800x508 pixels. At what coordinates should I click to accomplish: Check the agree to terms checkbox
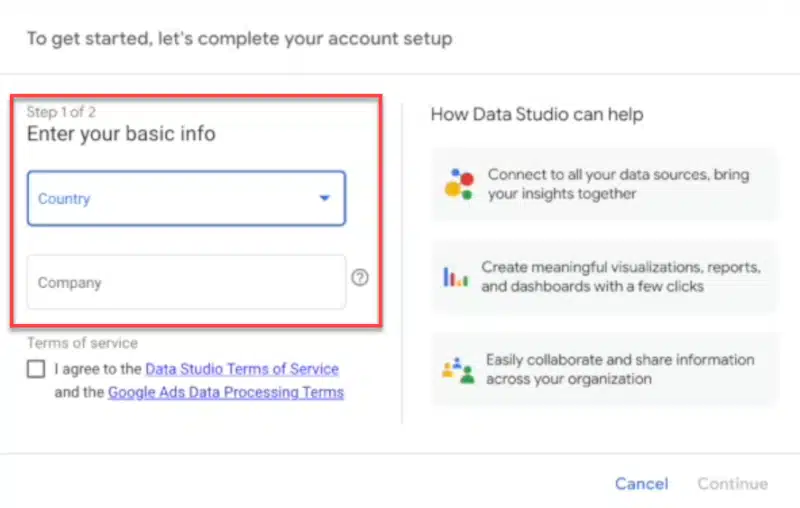tap(37, 369)
